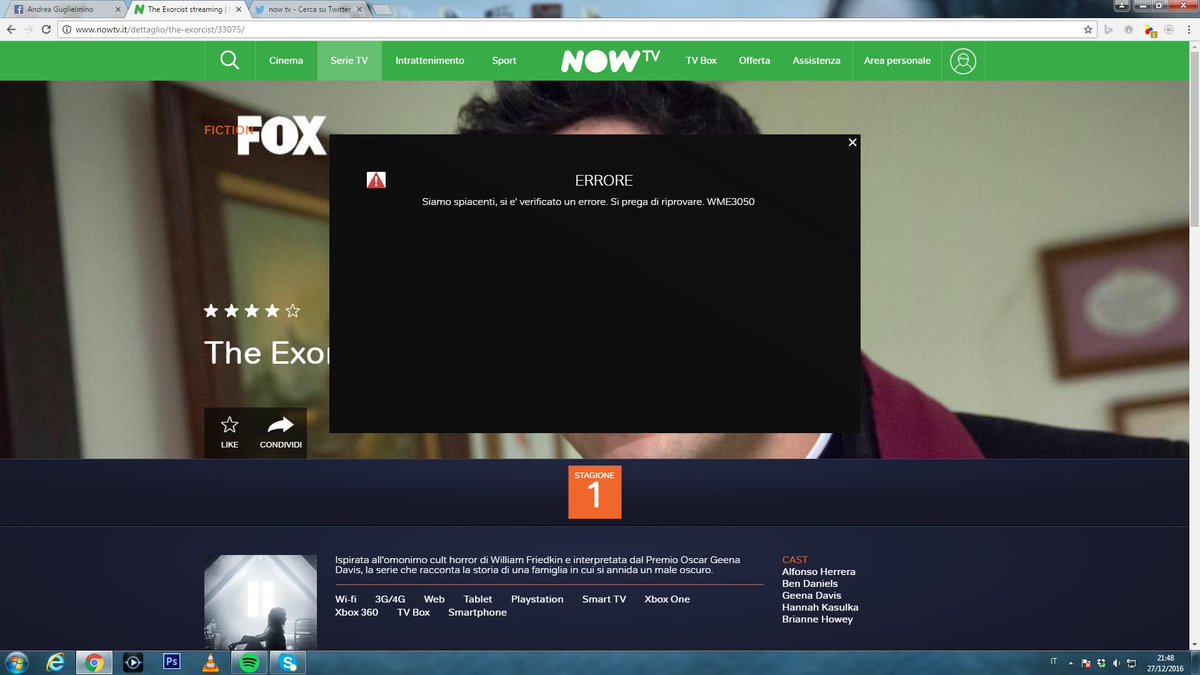Click the Condividi share arrow
The image size is (1200, 675).
(x=281, y=425)
